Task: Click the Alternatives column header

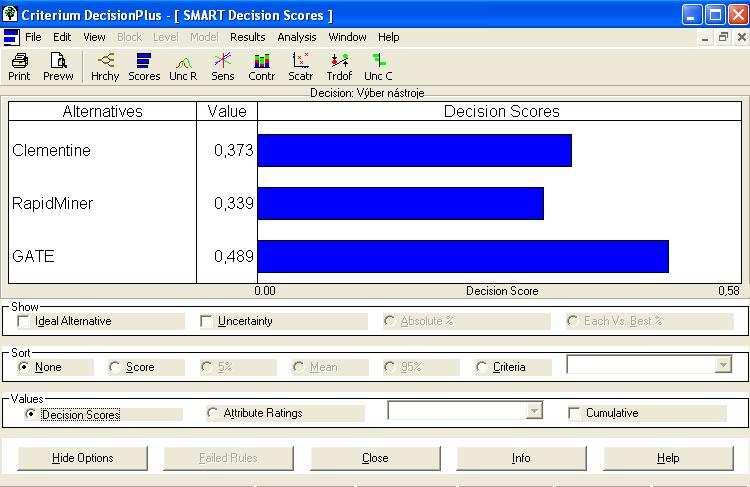Action: pyautogui.click(x=102, y=111)
